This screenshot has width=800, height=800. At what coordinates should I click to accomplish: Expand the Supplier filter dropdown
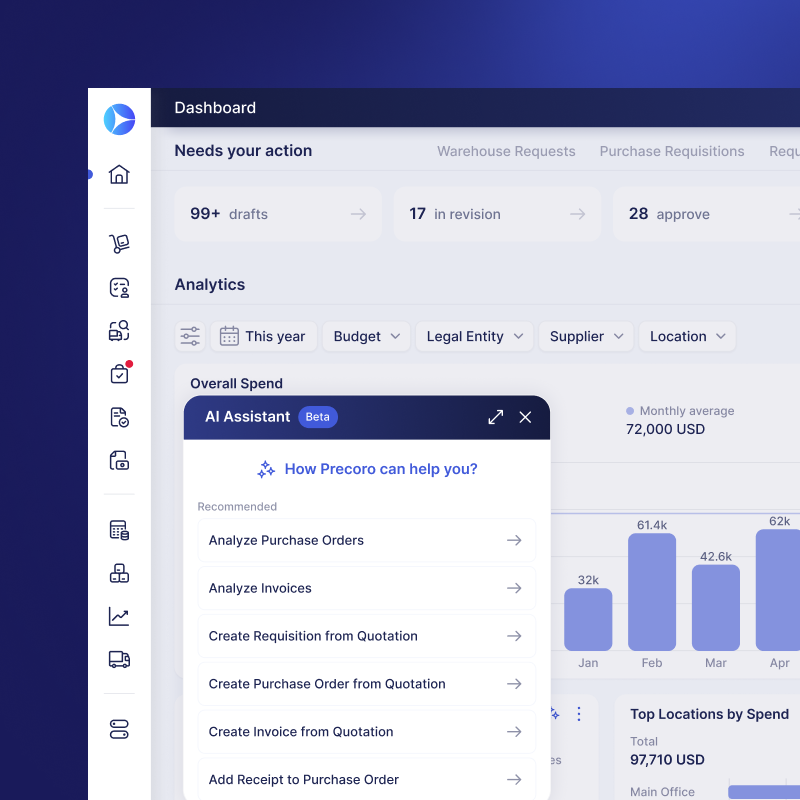[x=586, y=336]
